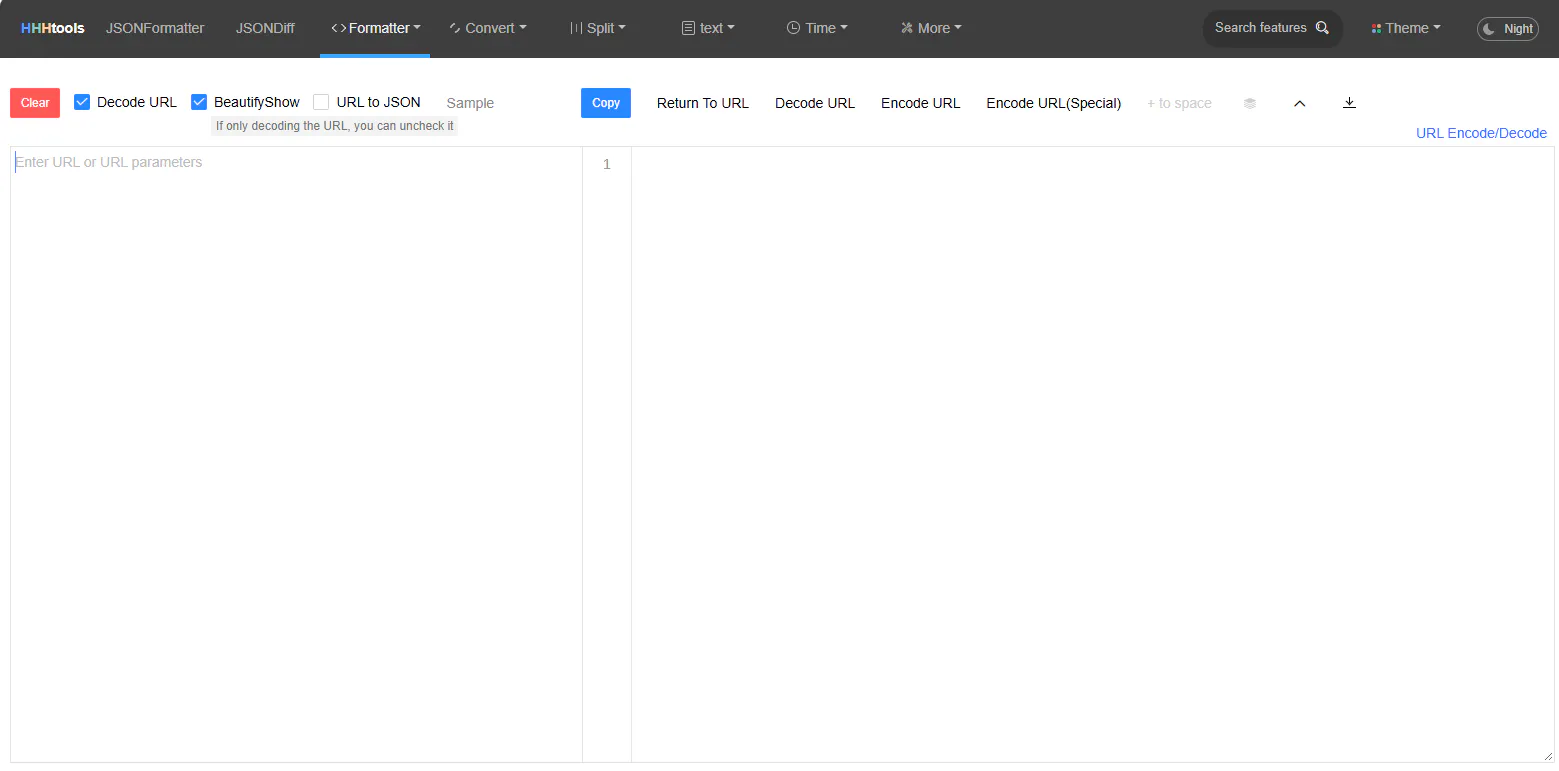Open the Time dropdown
The width and height of the screenshot is (1559, 771).
(817, 28)
